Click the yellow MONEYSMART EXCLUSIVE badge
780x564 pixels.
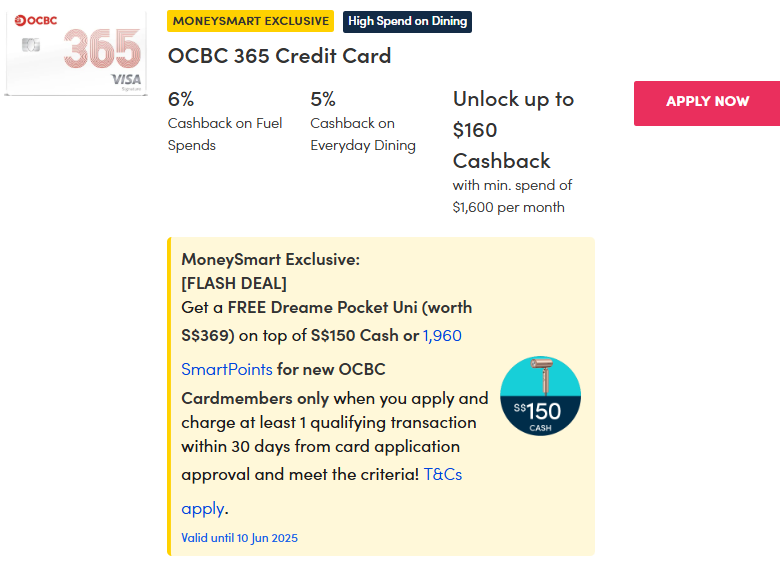(251, 21)
